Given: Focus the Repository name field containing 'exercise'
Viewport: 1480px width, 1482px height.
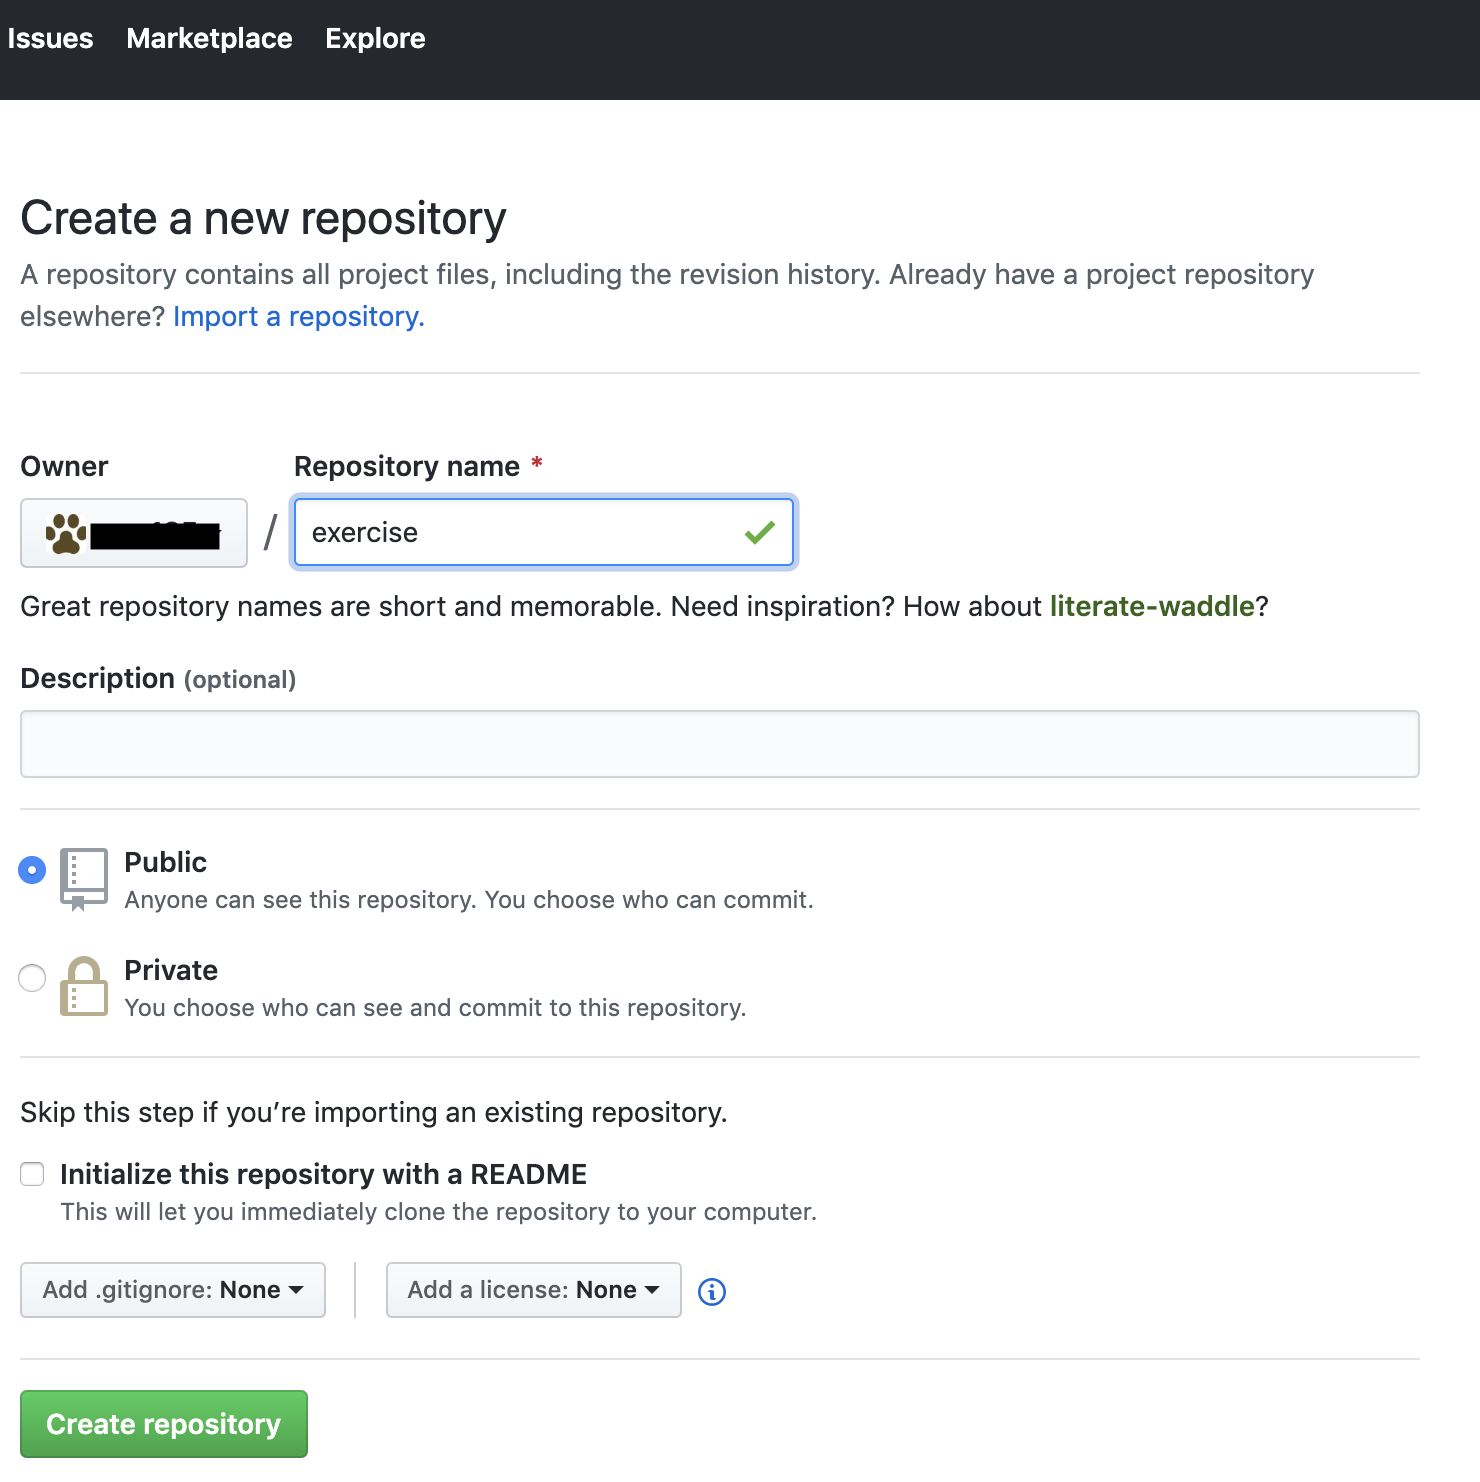Looking at the screenshot, I should tap(544, 532).
